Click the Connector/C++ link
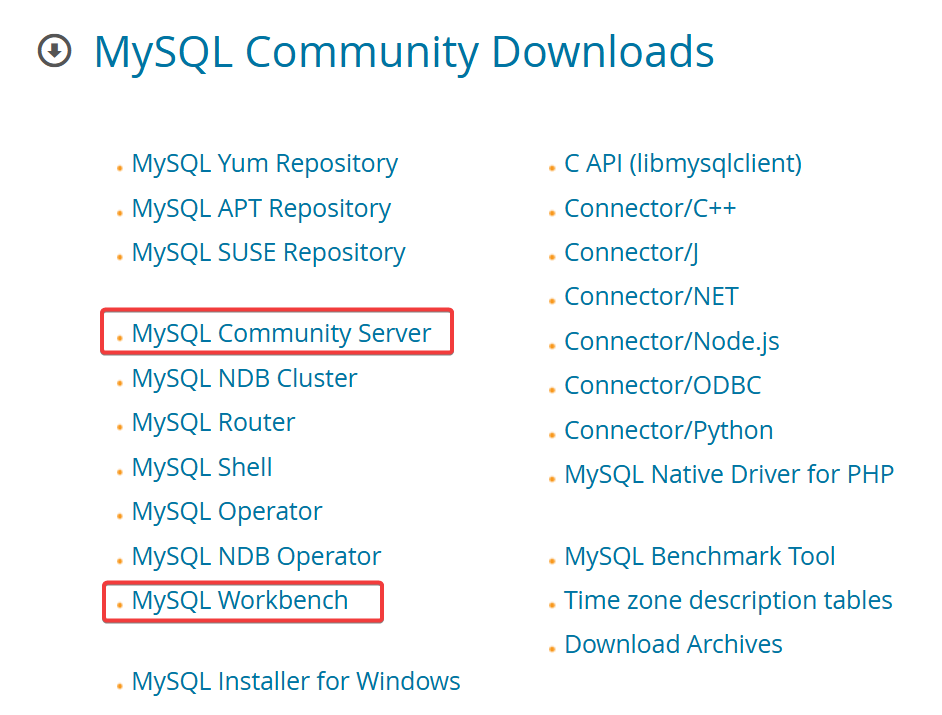The image size is (942, 715). (x=650, y=209)
